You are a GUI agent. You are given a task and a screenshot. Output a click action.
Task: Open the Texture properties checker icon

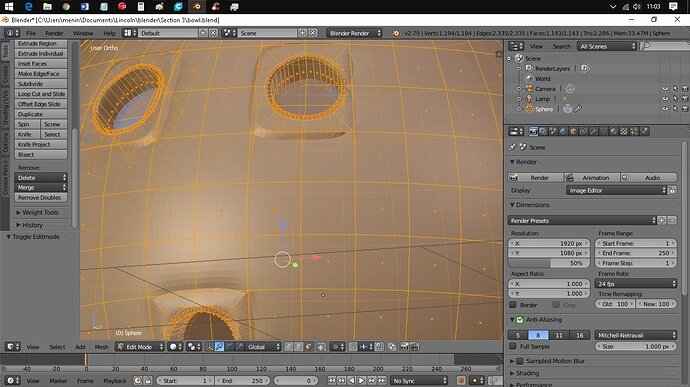pos(624,131)
